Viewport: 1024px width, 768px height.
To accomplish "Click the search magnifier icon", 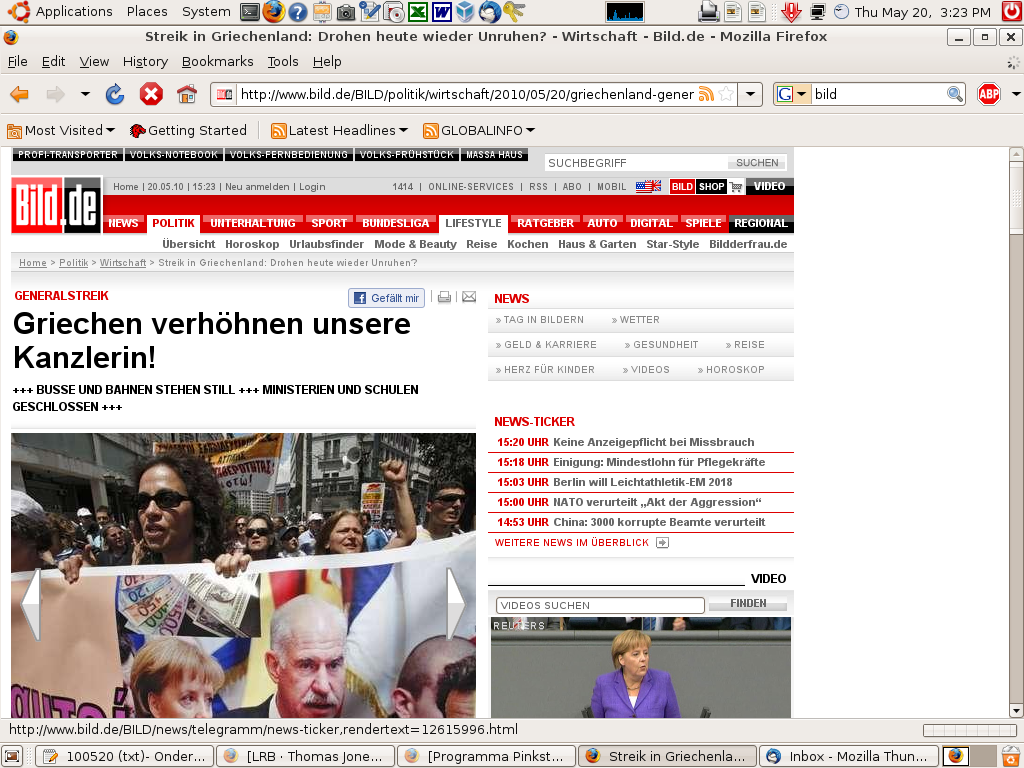I will click(955, 95).
